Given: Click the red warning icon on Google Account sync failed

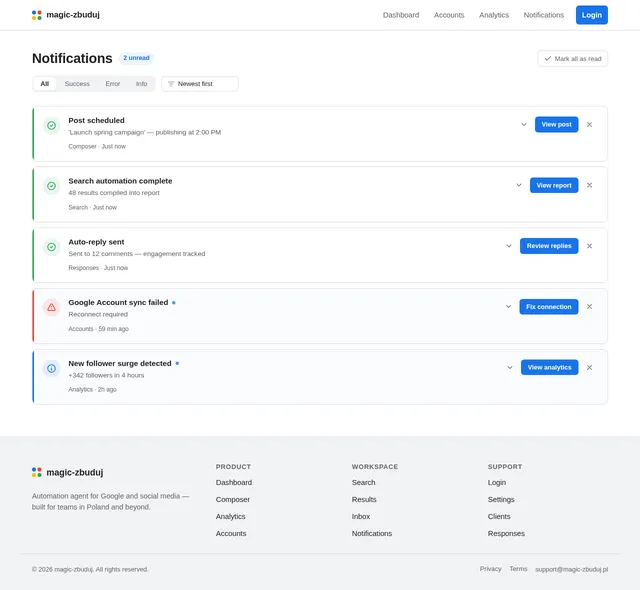Looking at the screenshot, I should pyautogui.click(x=51, y=307).
